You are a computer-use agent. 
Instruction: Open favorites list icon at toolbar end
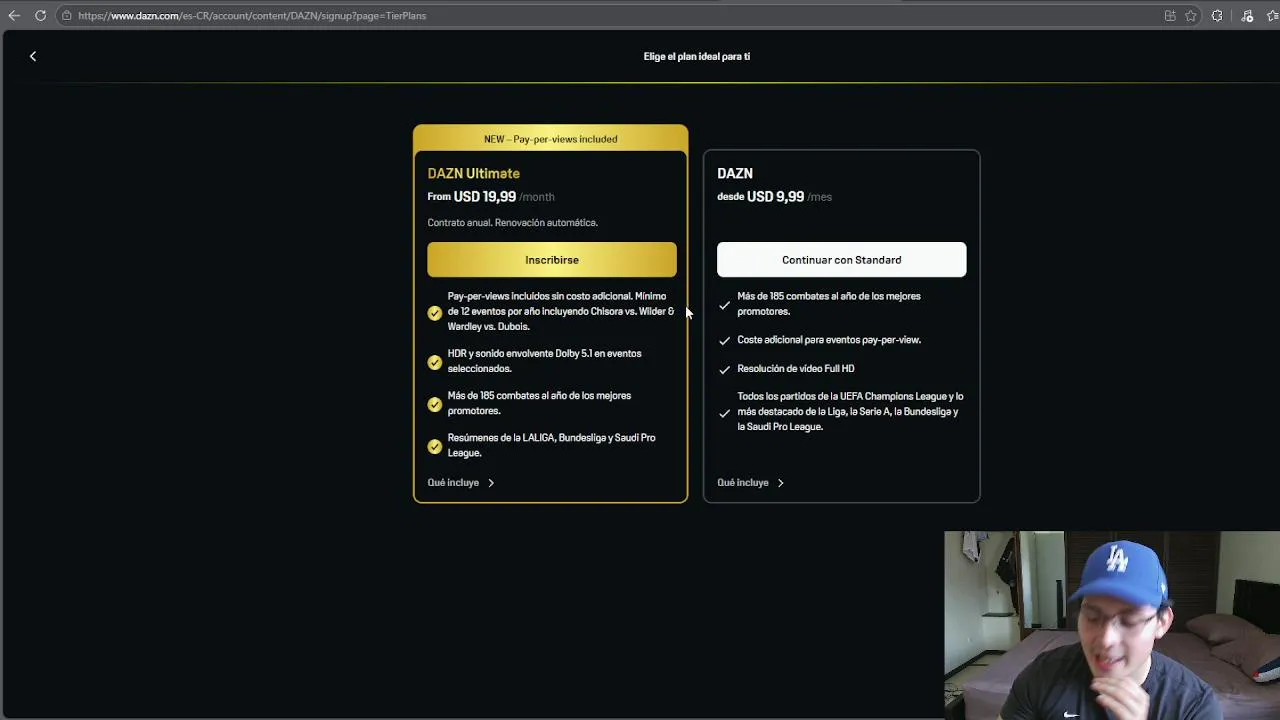click(1273, 16)
